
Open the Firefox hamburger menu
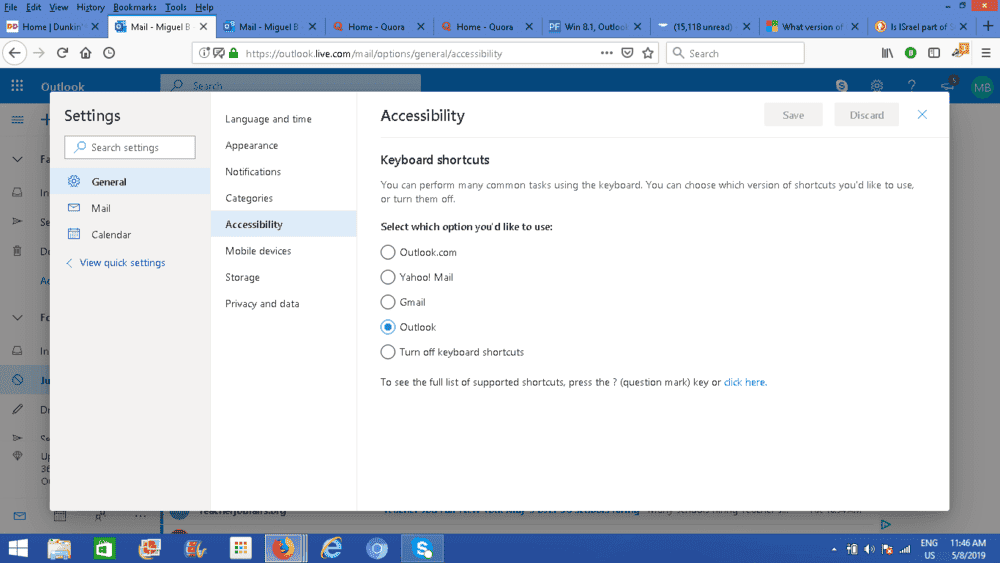(x=986, y=53)
